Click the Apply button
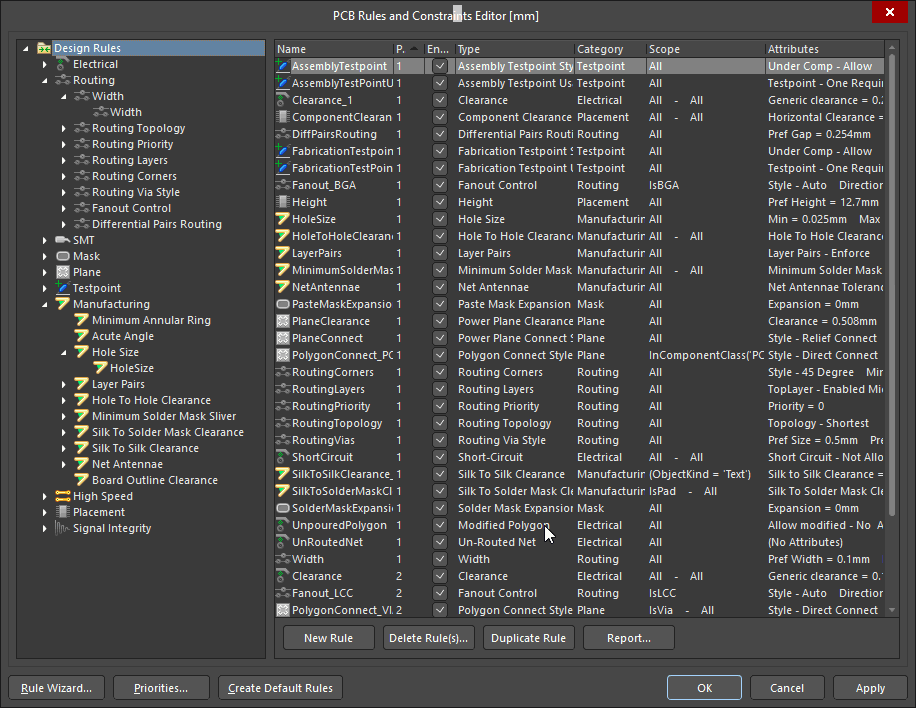916x708 pixels. coord(870,688)
